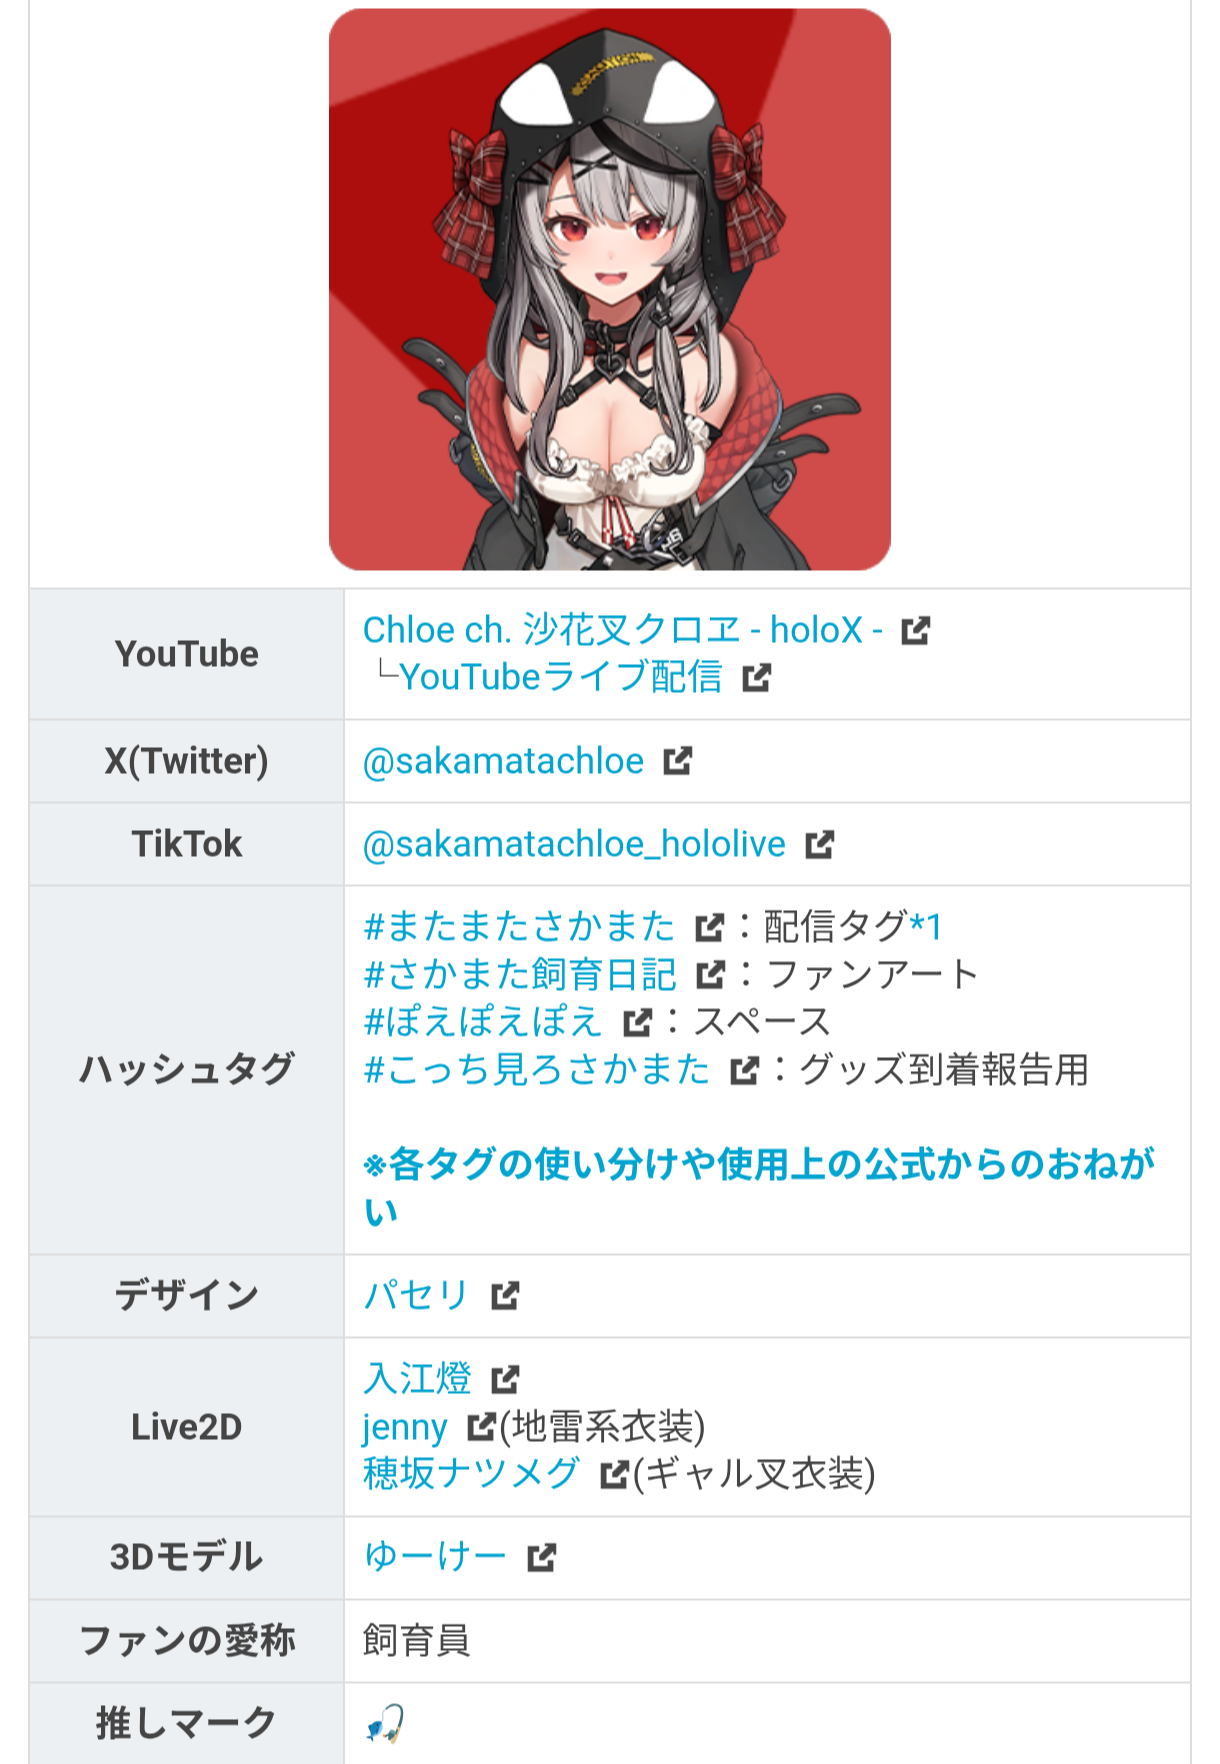1220x1764 pixels.
Task: Open the jenny Live2D artist link
Action: coord(405,1428)
